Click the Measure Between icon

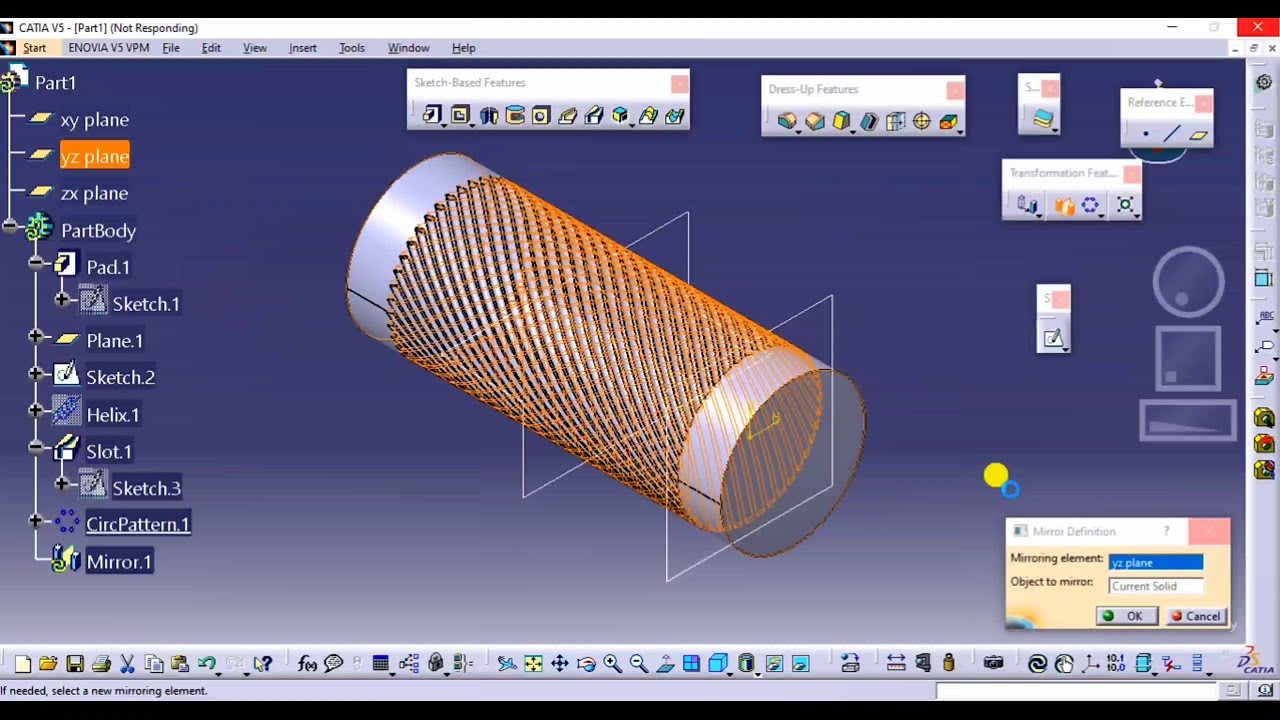(896, 663)
